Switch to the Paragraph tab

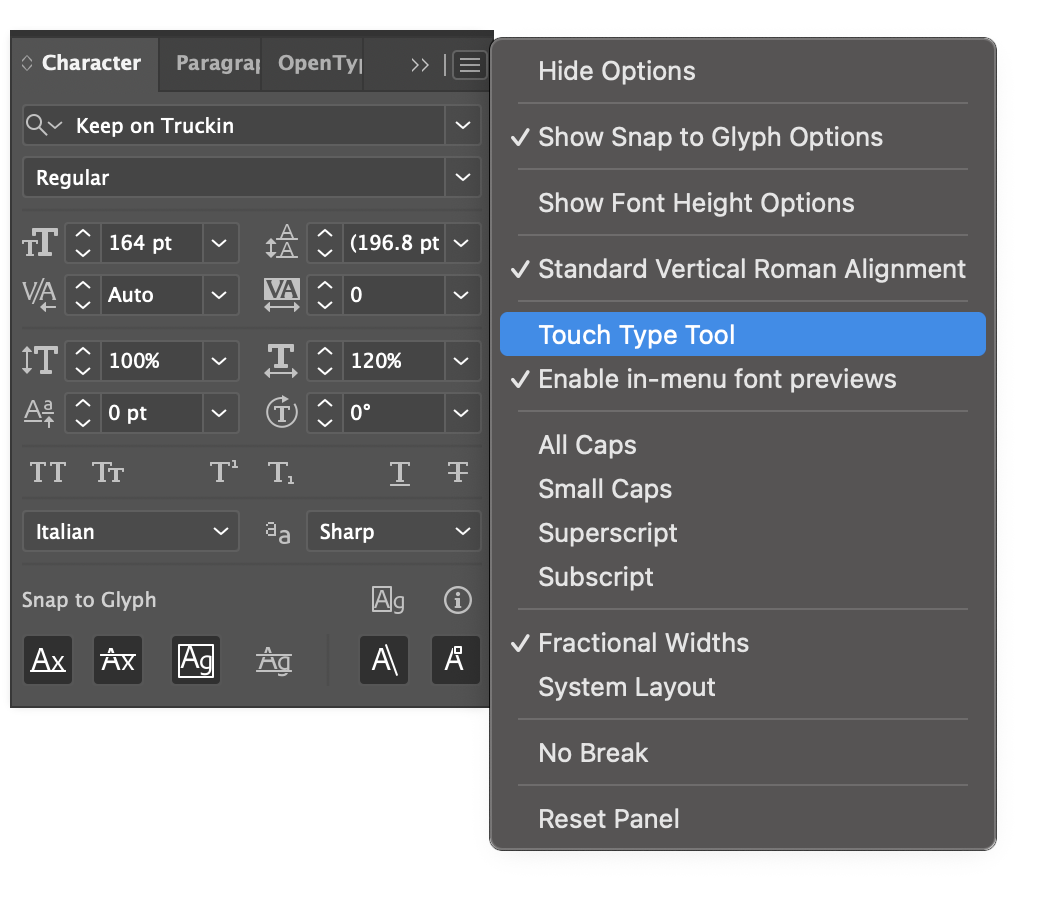[x=213, y=63]
